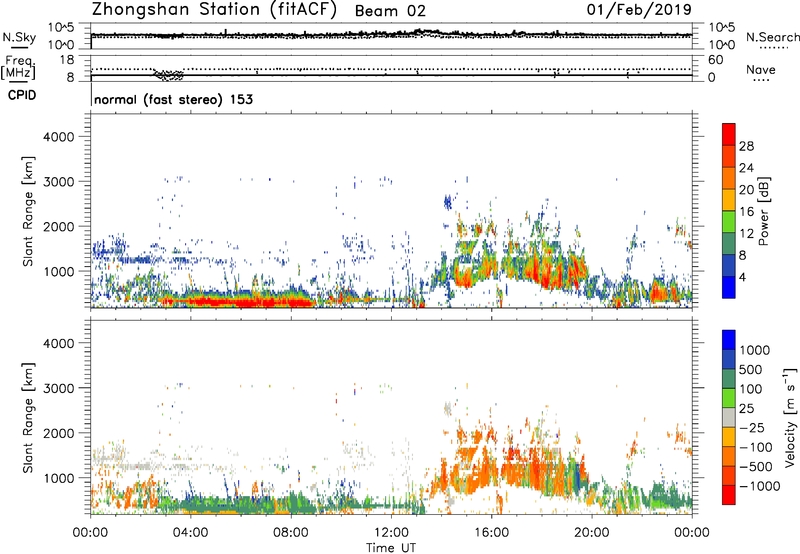This screenshot has height=554, width=800.
Task: Select the '20:00' time tick label
Action: [x=592, y=533]
